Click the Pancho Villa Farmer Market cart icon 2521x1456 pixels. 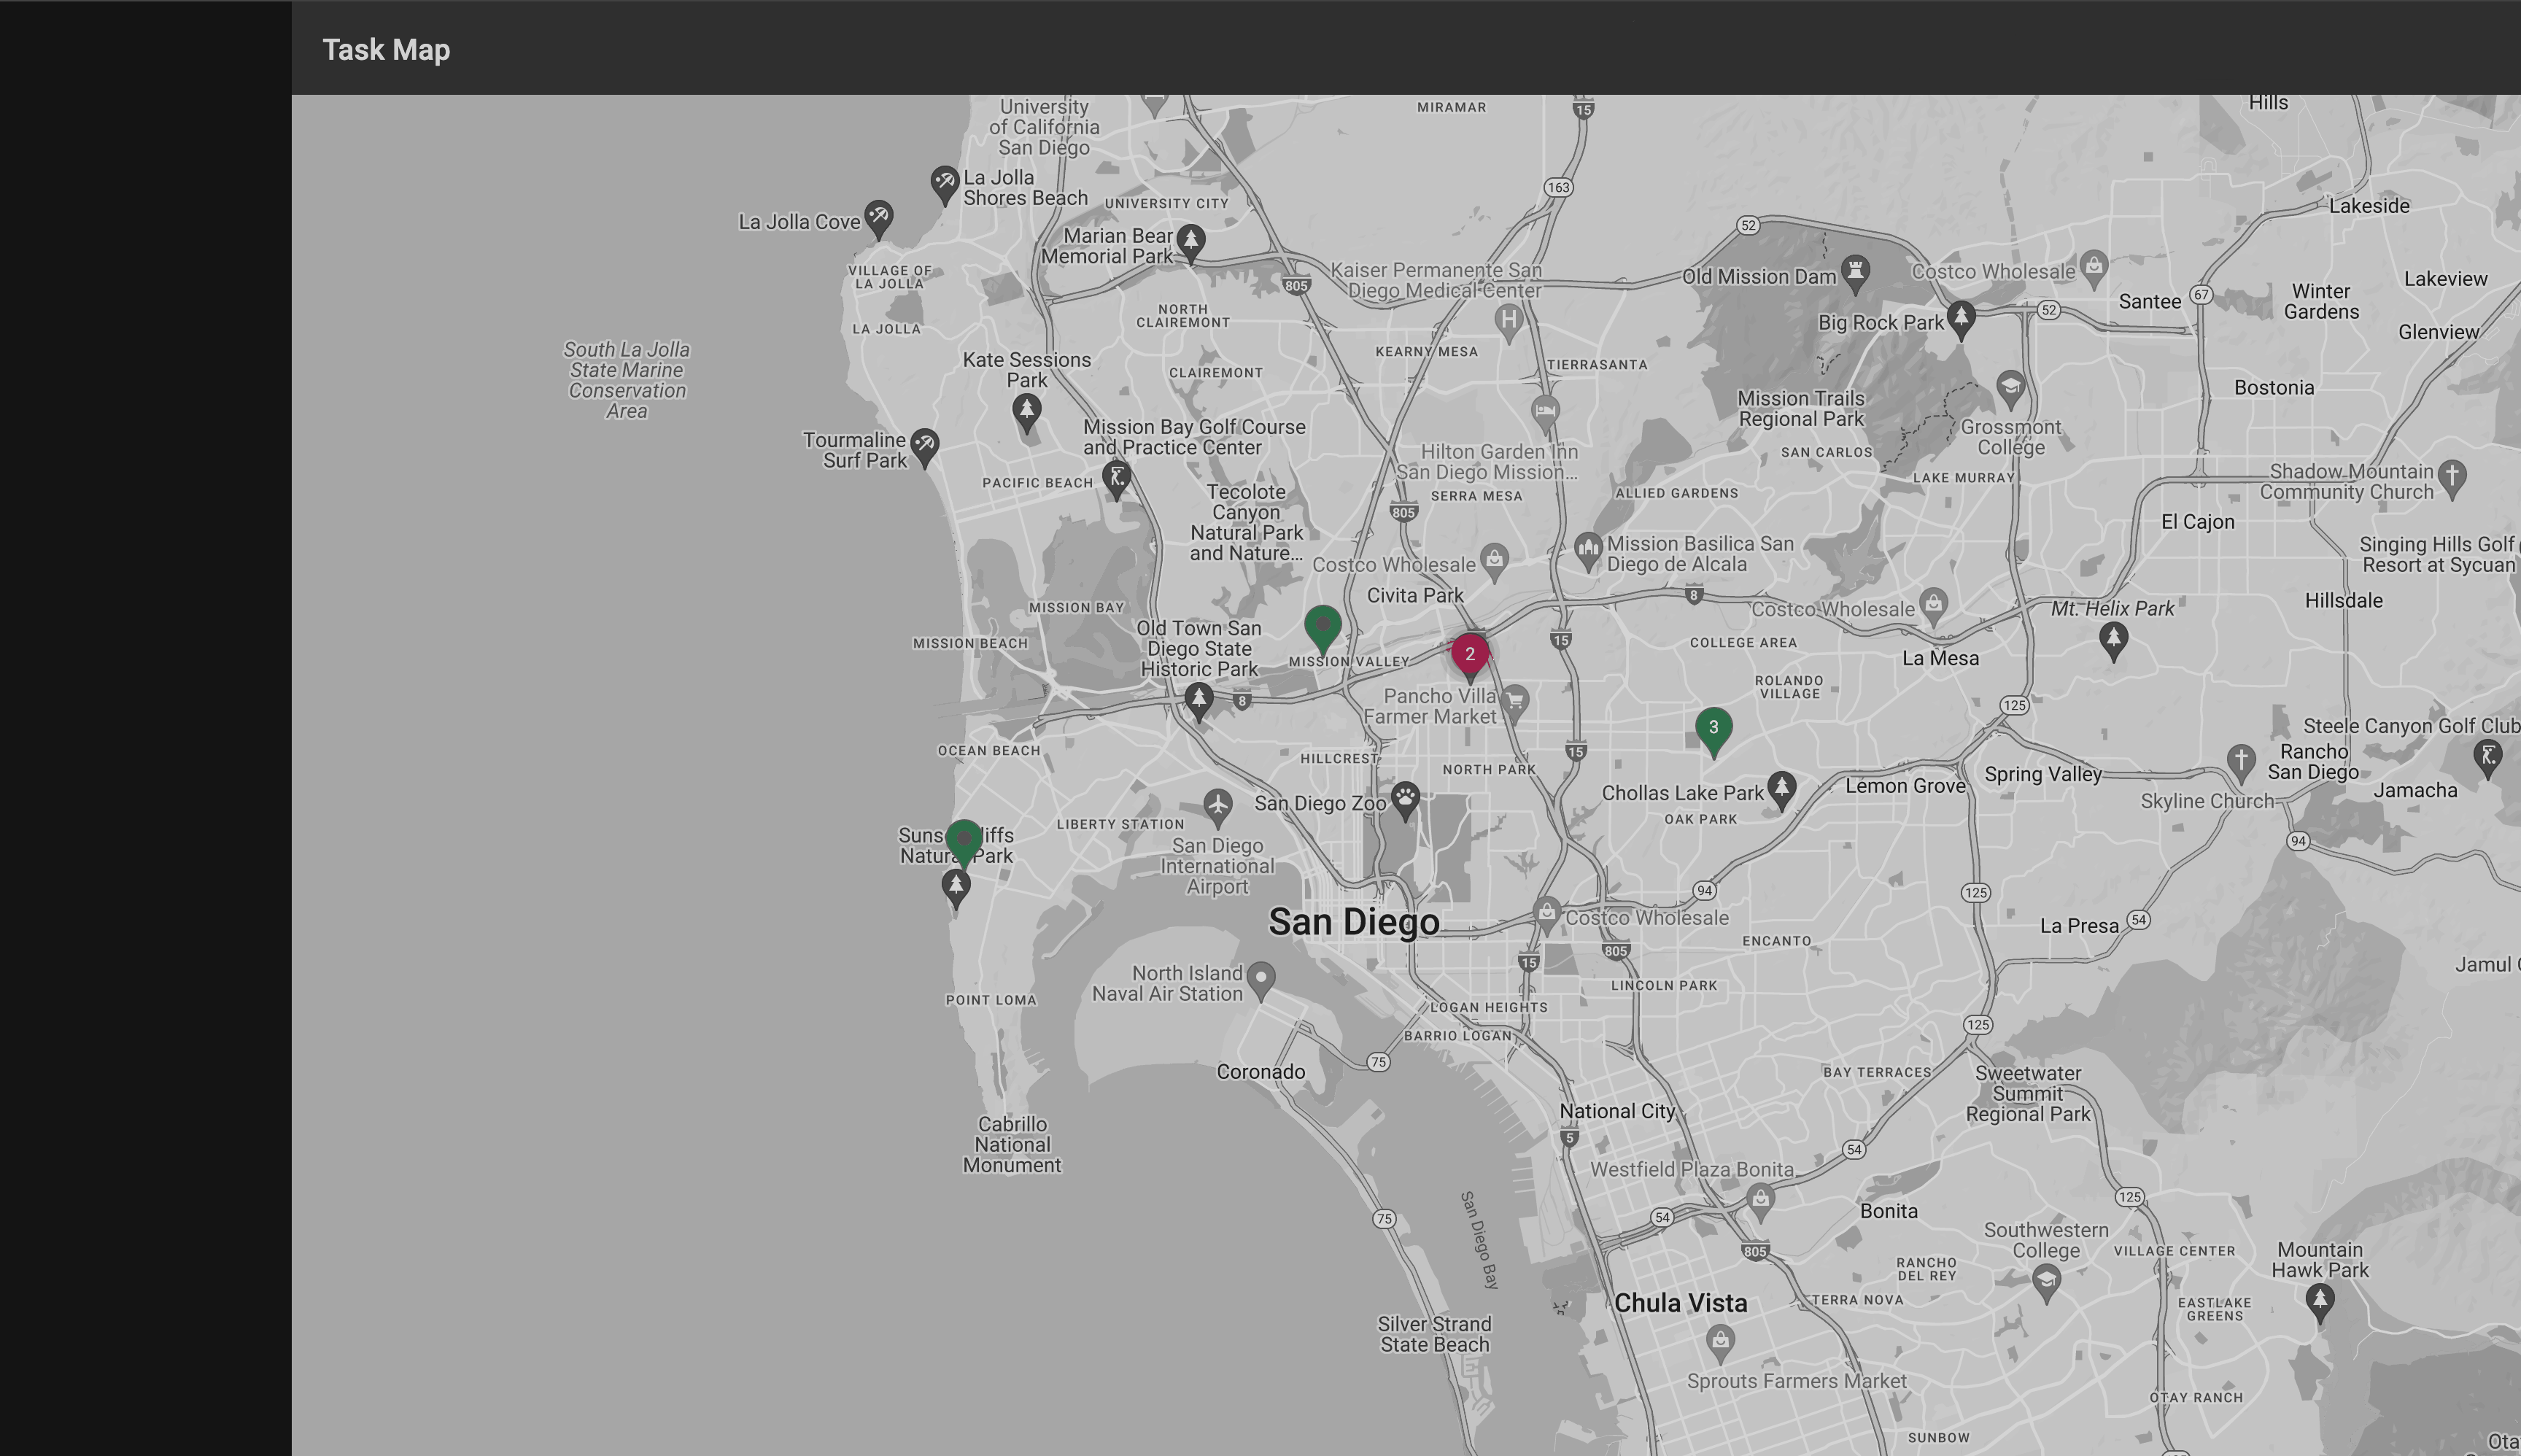[x=1515, y=700]
